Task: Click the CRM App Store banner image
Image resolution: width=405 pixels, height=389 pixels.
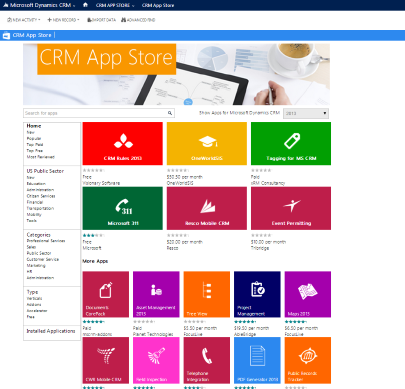Action: coord(176,74)
